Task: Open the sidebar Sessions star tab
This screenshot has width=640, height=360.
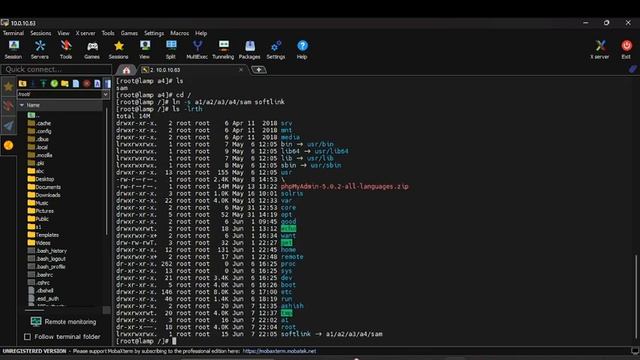Action: 8,87
